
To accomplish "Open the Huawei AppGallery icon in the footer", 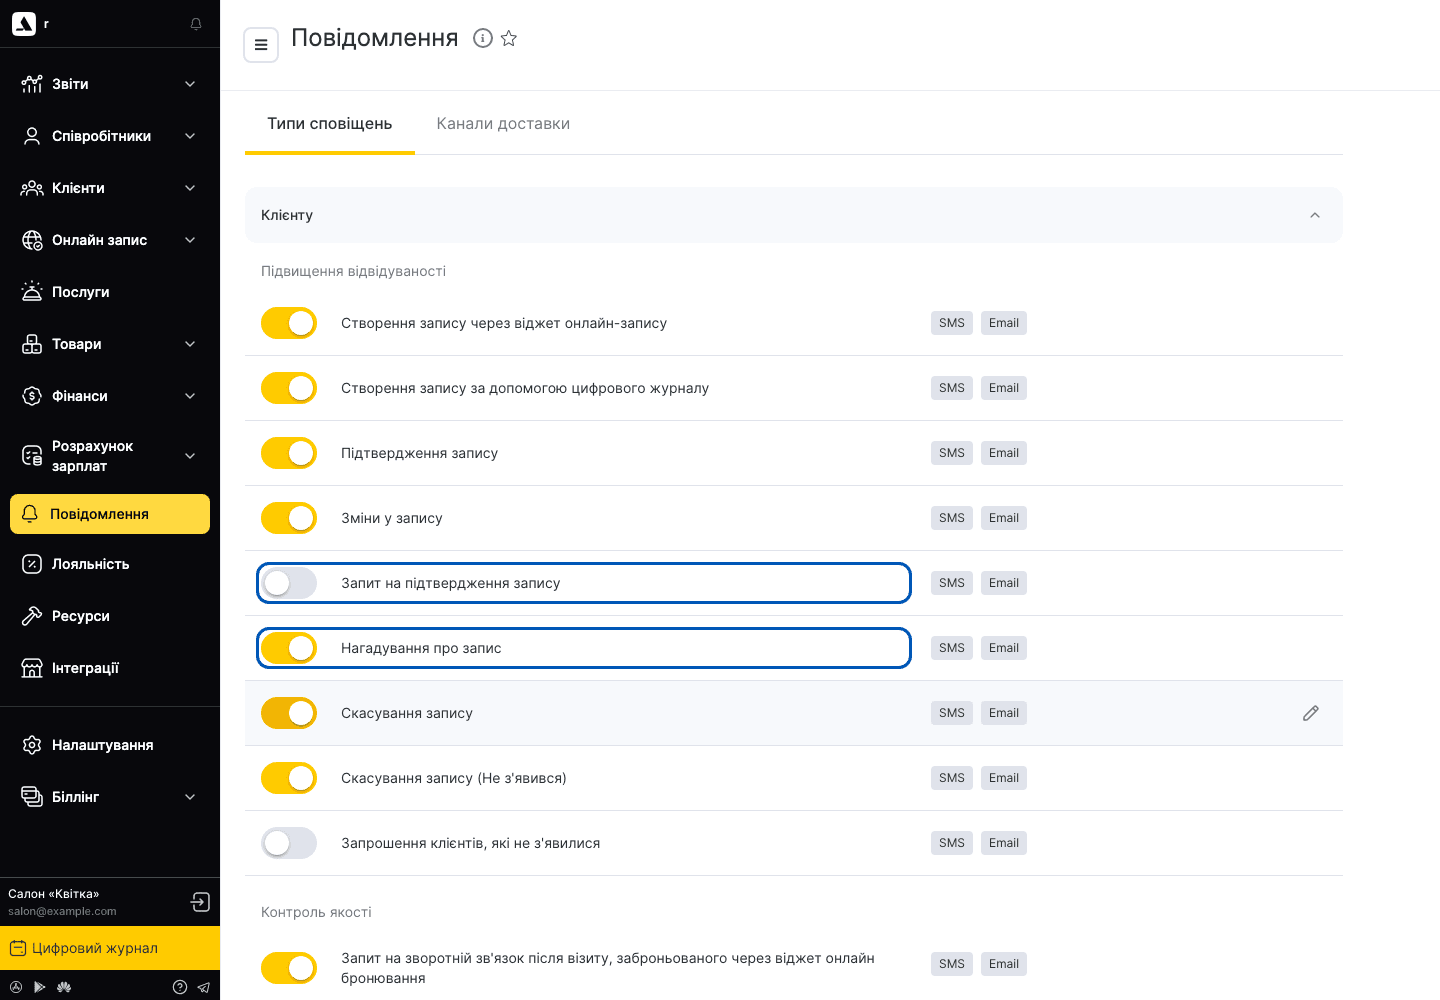I will pos(64,987).
